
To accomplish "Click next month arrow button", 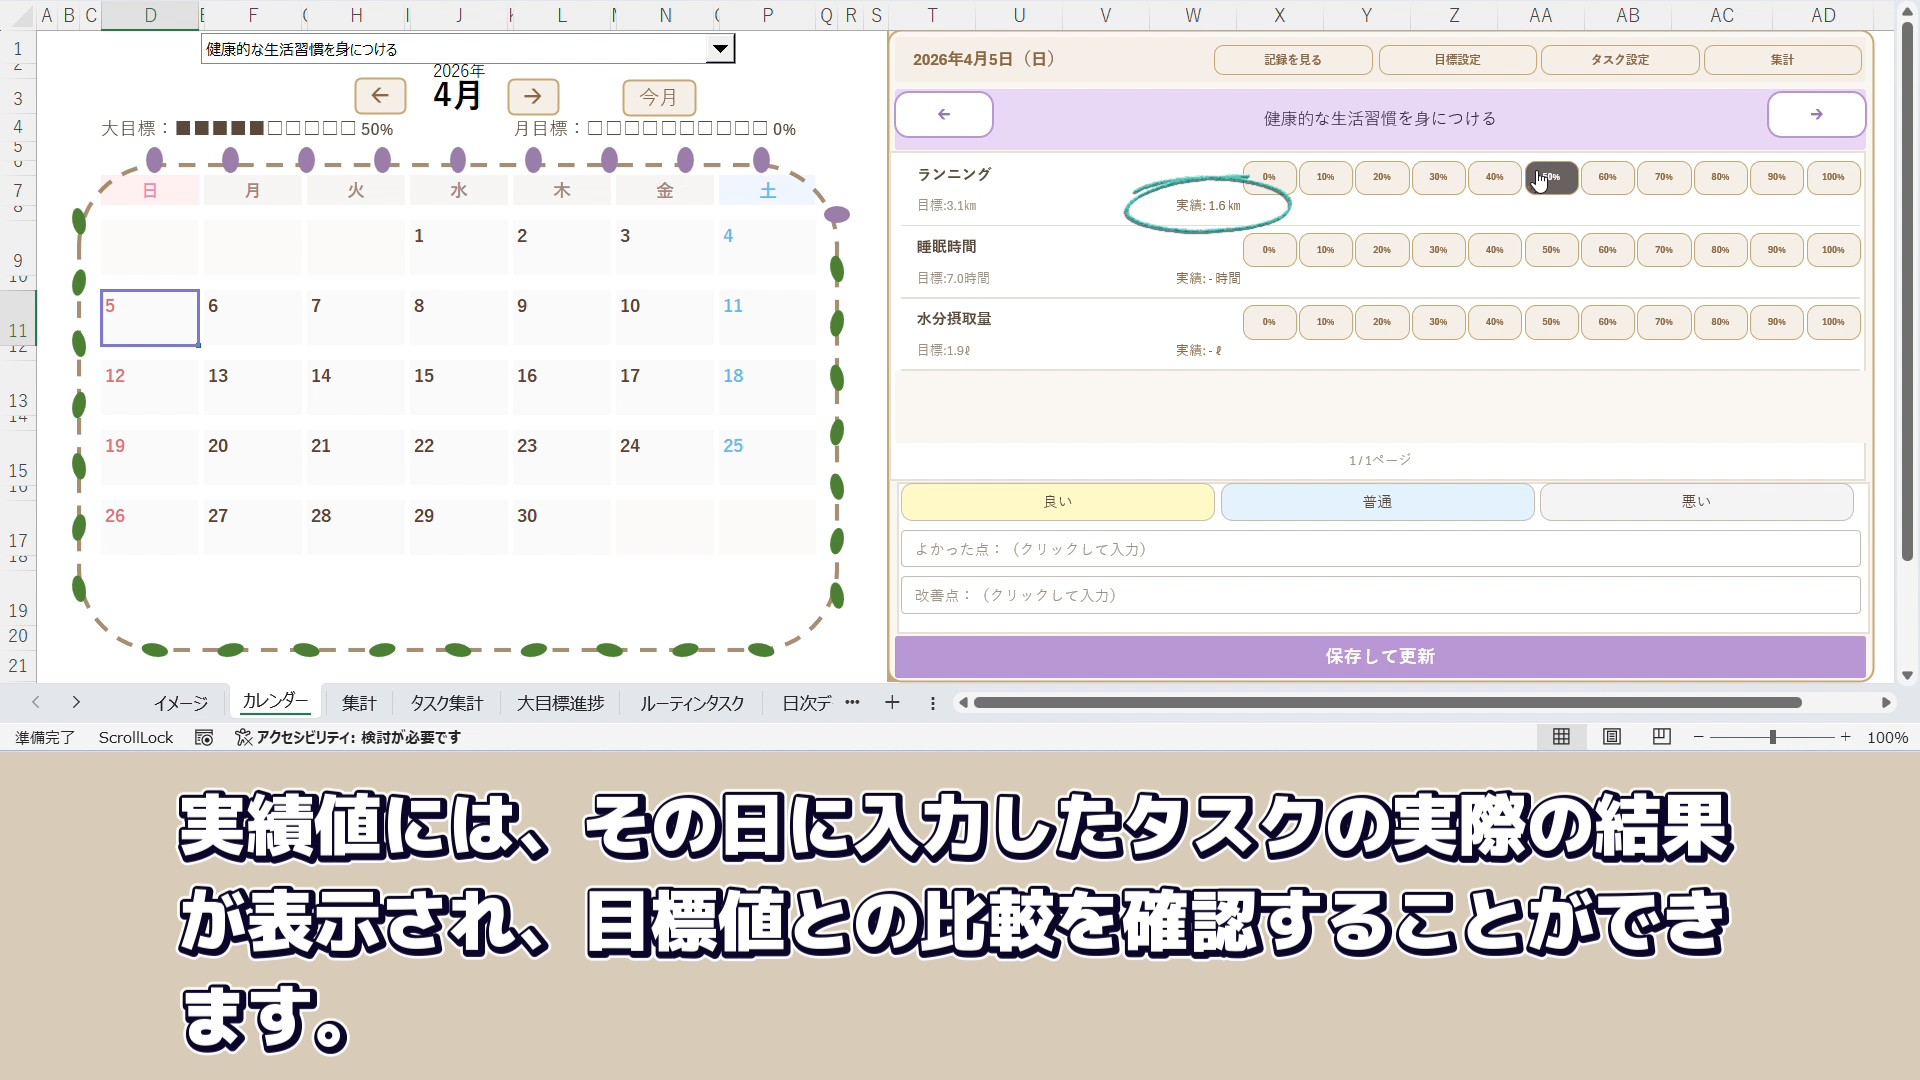I will (533, 96).
